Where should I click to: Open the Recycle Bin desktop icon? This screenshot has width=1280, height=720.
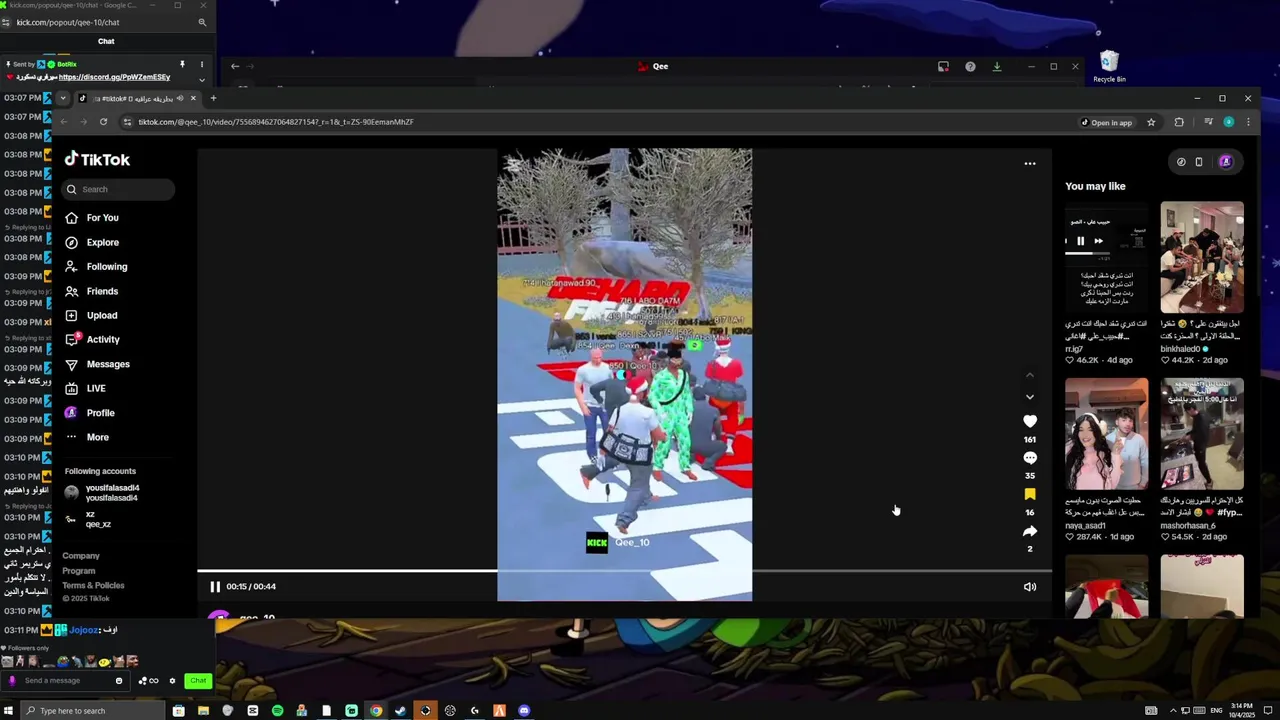[1109, 67]
